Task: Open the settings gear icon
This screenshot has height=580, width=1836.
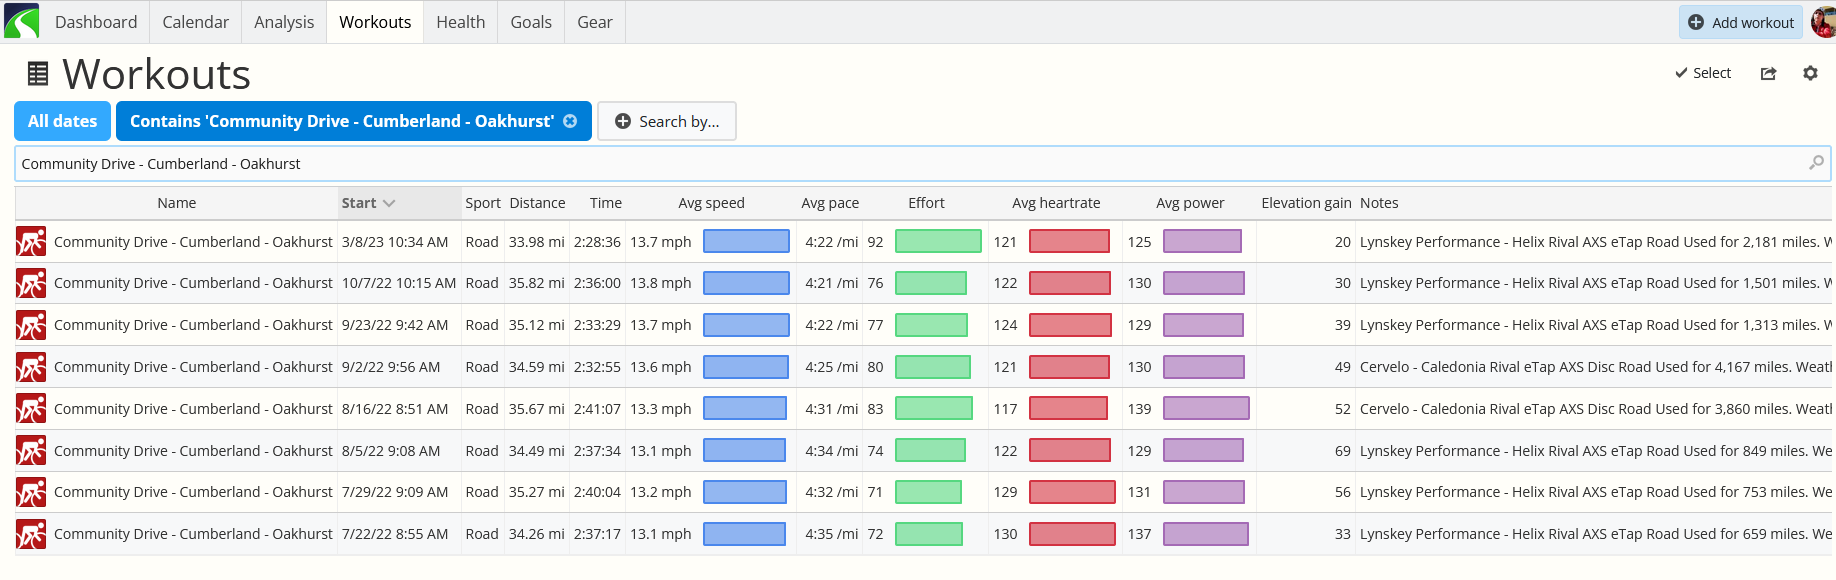Action: [x=1810, y=73]
